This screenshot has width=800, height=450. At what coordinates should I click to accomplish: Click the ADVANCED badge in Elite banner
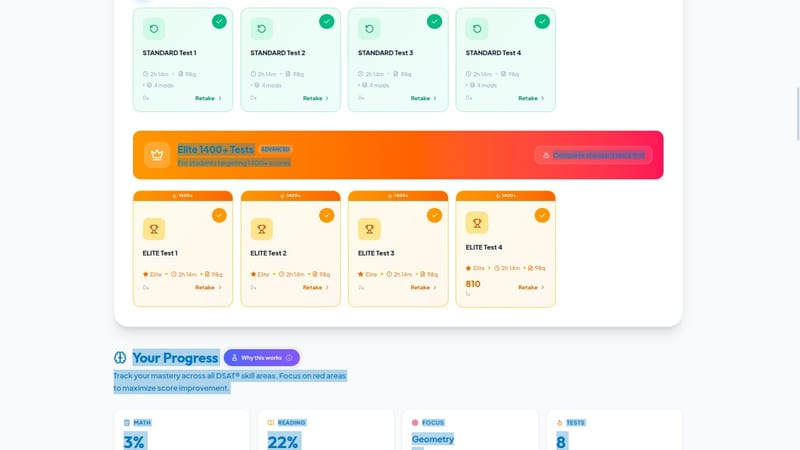click(x=276, y=149)
